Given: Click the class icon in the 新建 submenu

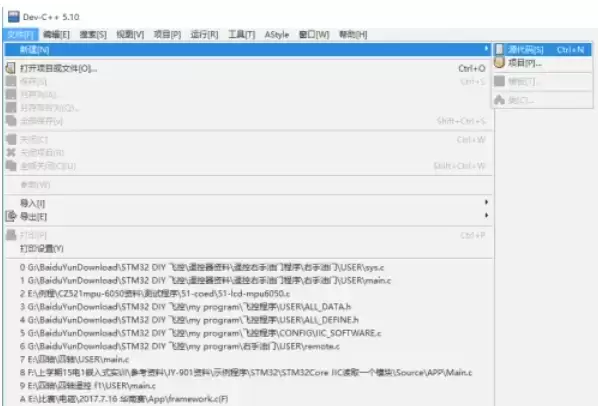Looking at the screenshot, I should 499,100.
